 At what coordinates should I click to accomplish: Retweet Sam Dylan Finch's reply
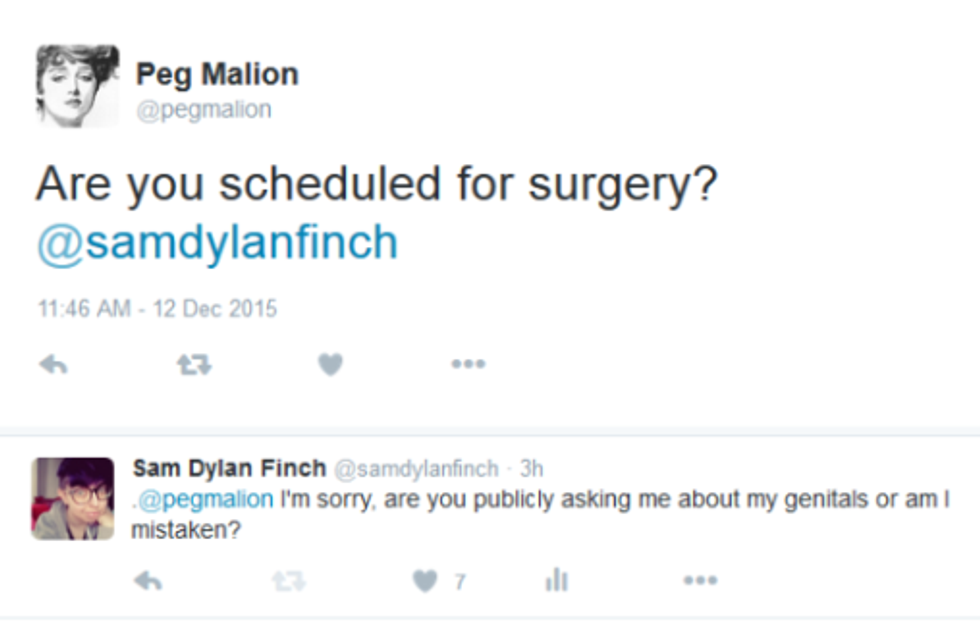pyautogui.click(x=288, y=581)
